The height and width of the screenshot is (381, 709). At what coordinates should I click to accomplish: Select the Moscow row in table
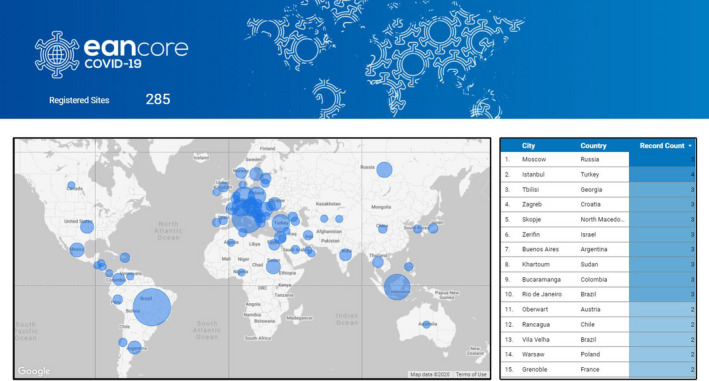[x=598, y=160]
